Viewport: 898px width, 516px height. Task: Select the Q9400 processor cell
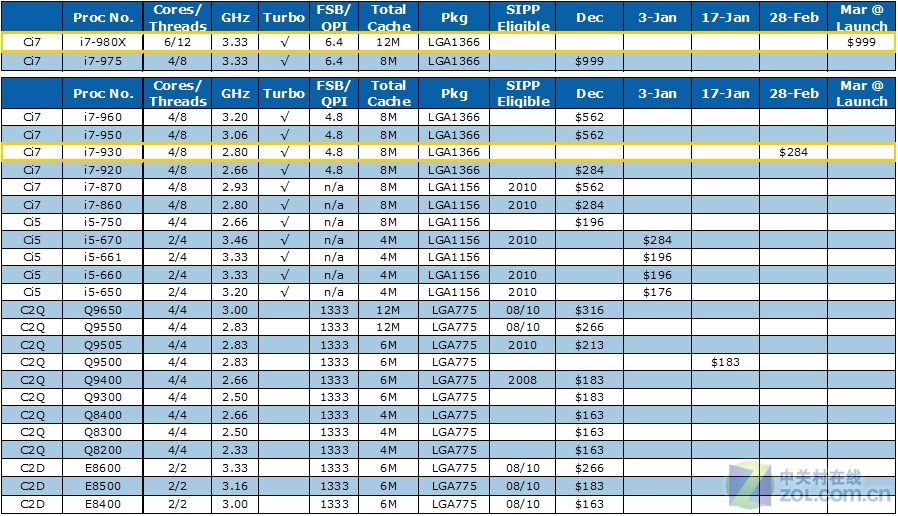(103, 380)
